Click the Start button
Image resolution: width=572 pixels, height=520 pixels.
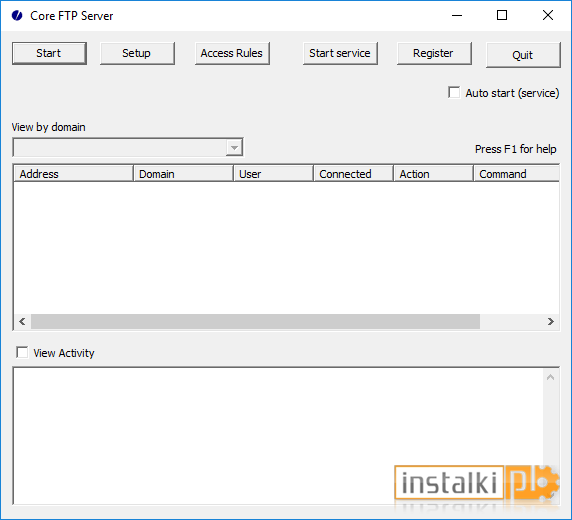coord(49,53)
